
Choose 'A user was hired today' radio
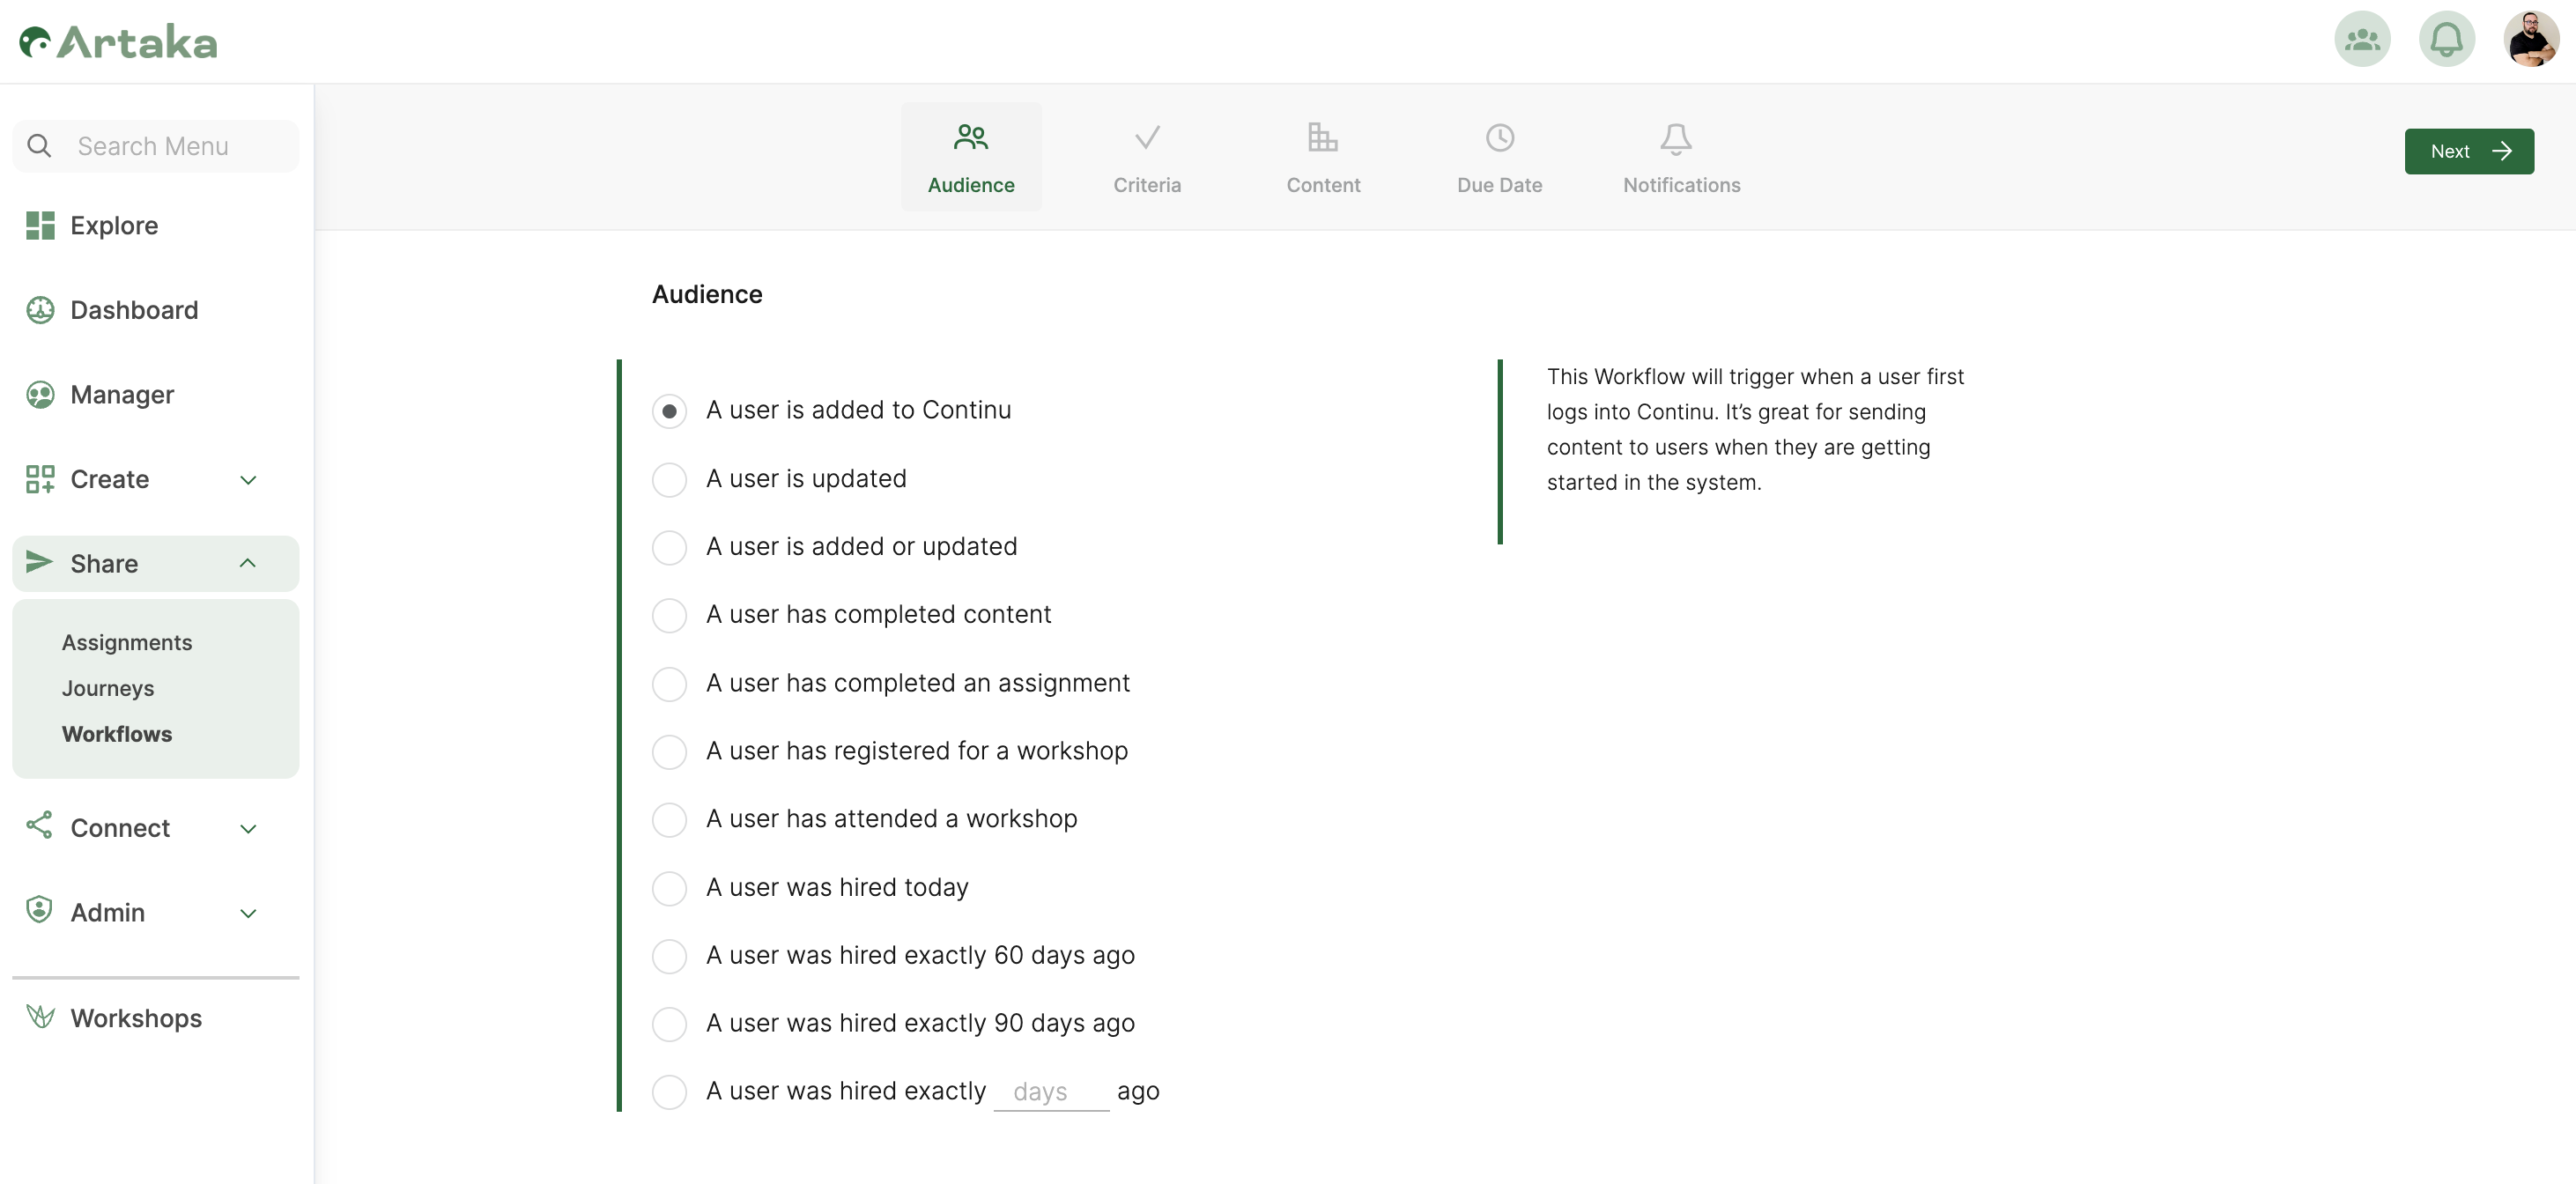click(669, 888)
